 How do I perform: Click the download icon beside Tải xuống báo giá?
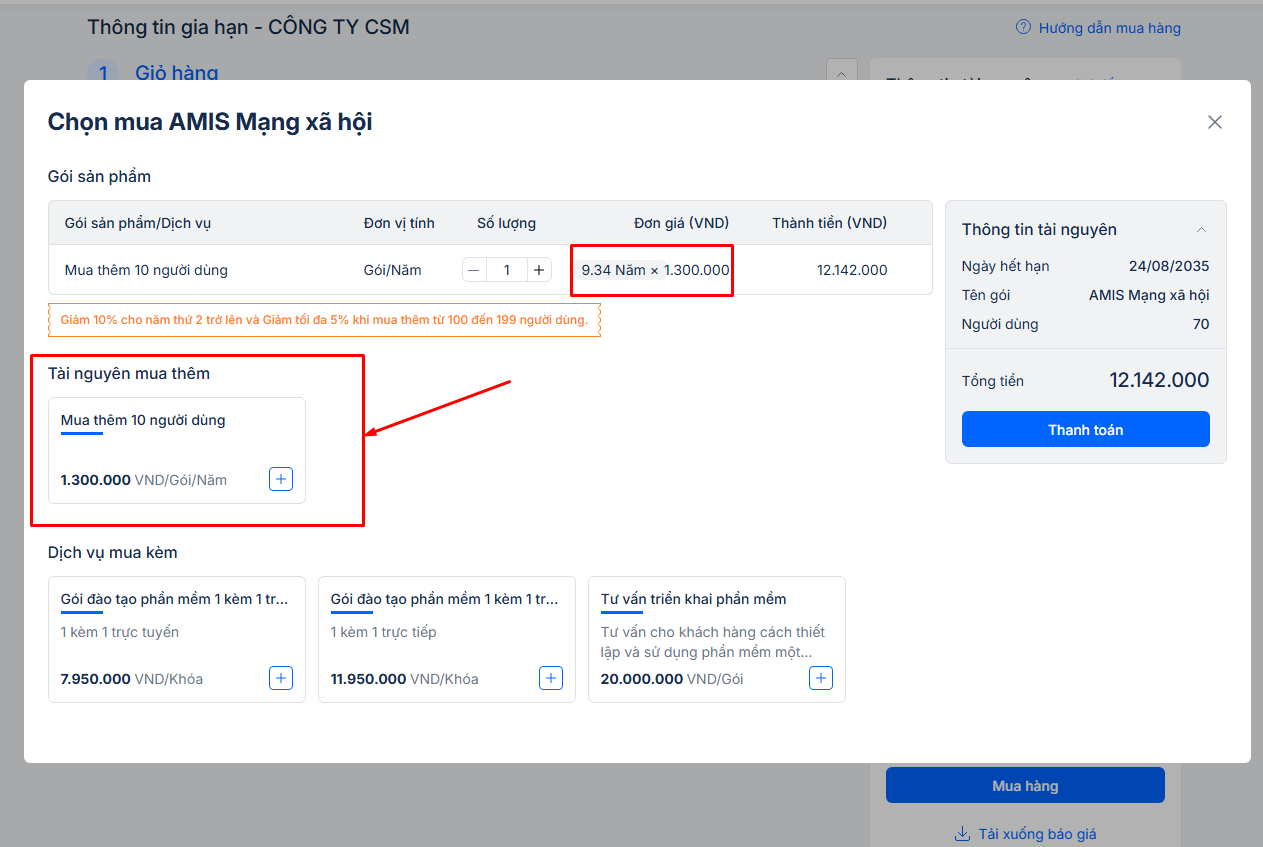coord(962,834)
